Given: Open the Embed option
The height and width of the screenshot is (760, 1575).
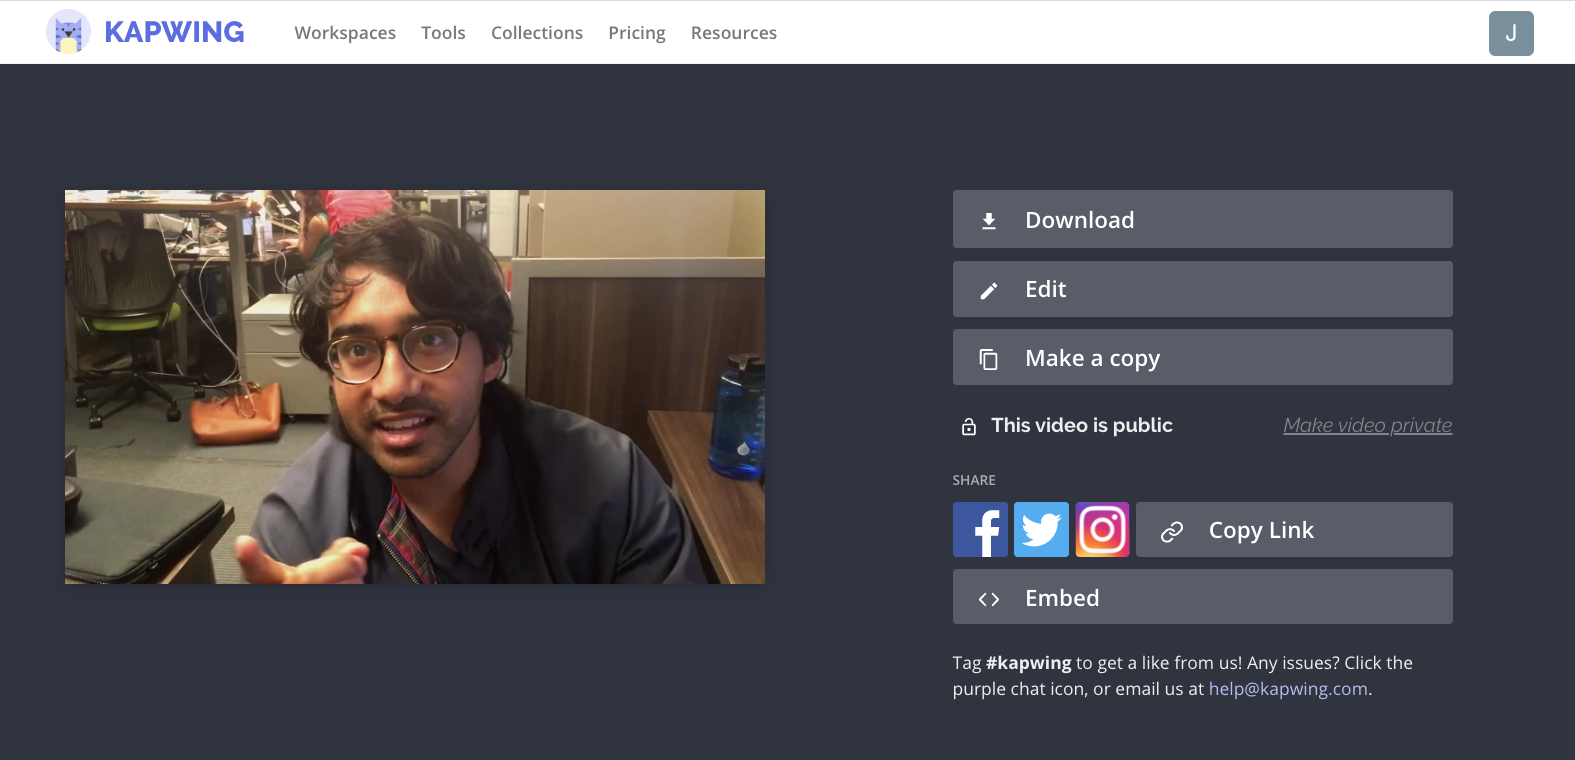Looking at the screenshot, I should [x=1203, y=597].
